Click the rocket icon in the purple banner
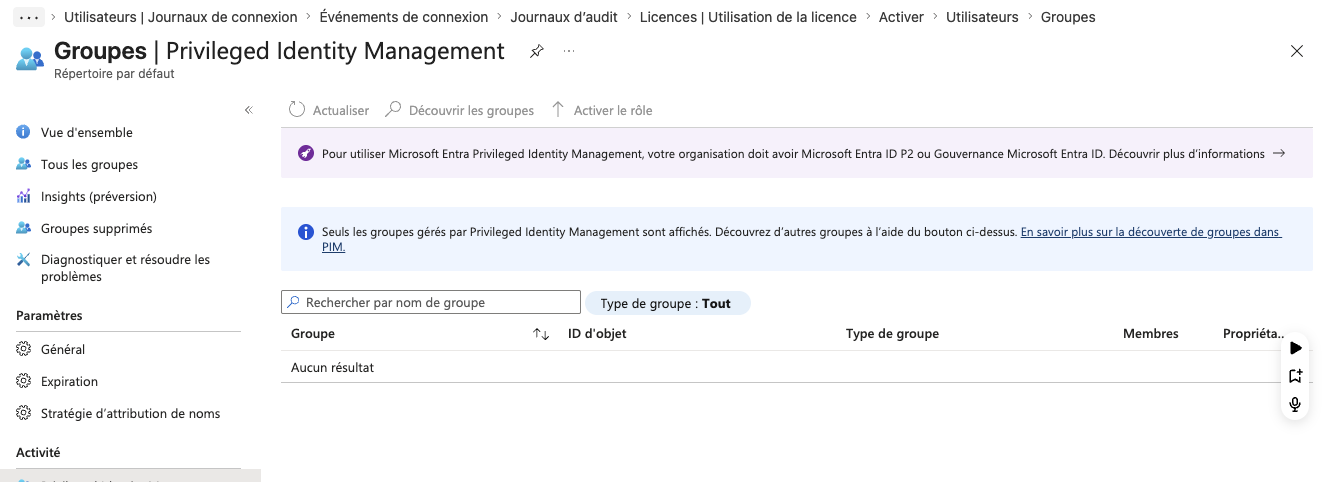Image resolution: width=1322 pixels, height=482 pixels. [x=306, y=154]
